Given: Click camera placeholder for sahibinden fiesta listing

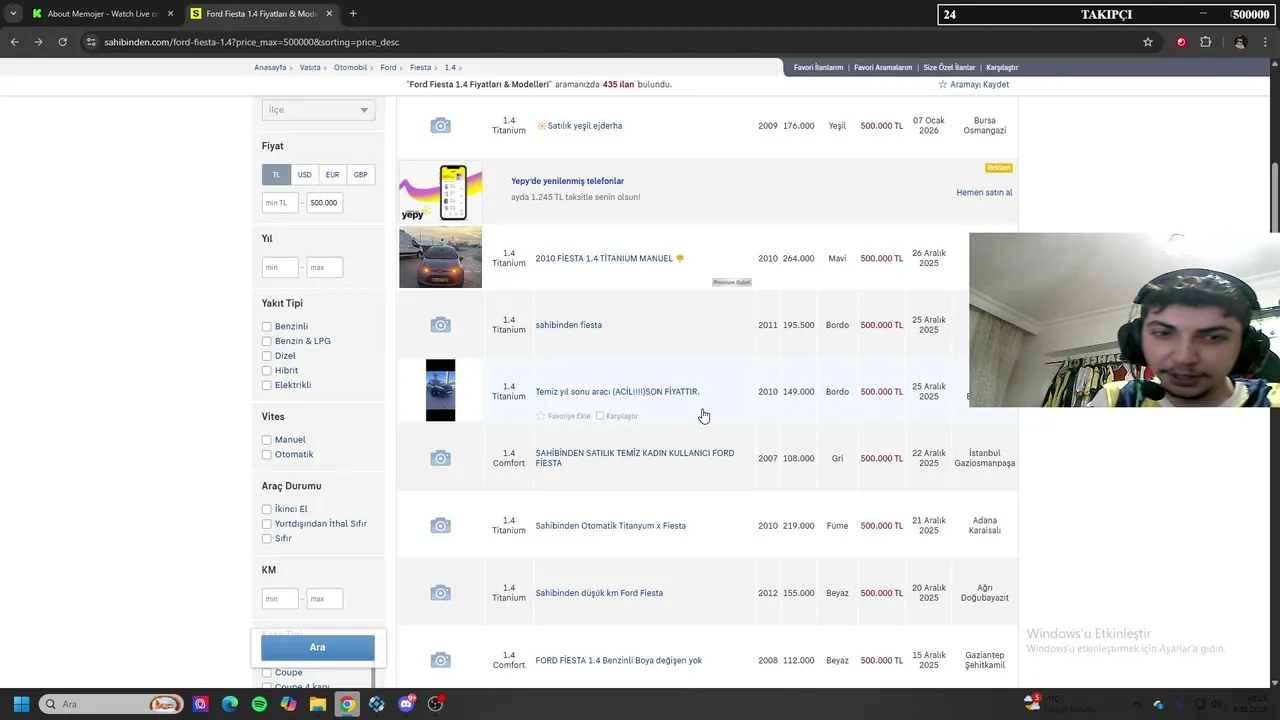Looking at the screenshot, I should (440, 325).
